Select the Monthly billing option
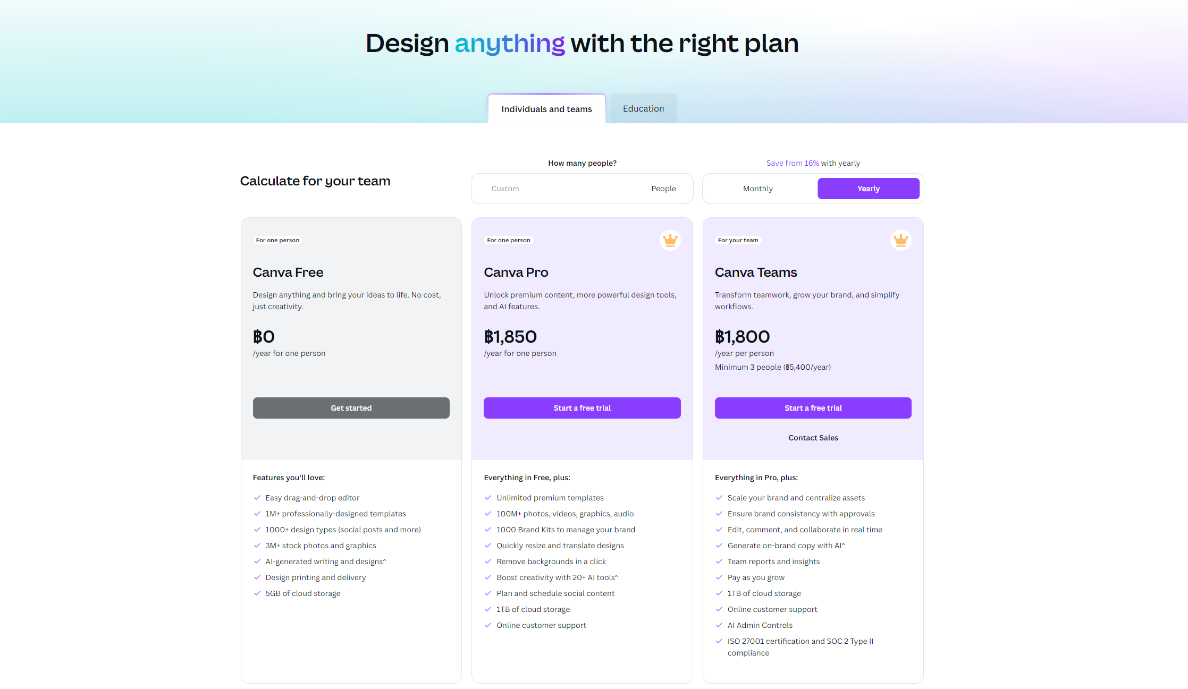The width and height of the screenshot is (1188, 689). coord(758,188)
